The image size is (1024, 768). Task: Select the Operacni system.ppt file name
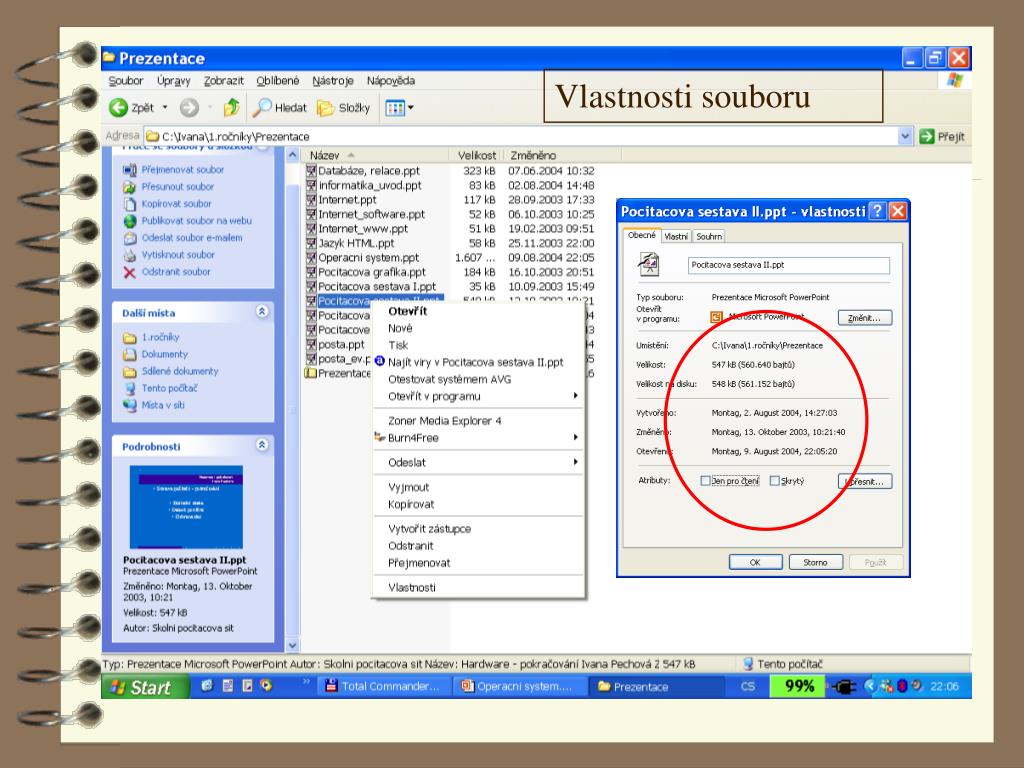click(368, 258)
